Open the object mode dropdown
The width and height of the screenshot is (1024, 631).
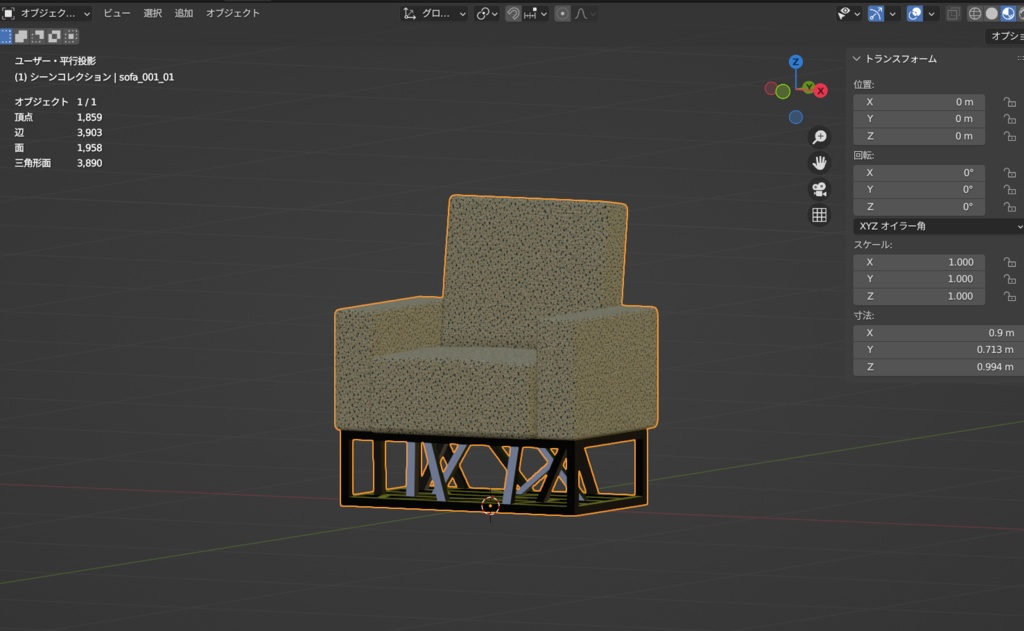click(47, 13)
